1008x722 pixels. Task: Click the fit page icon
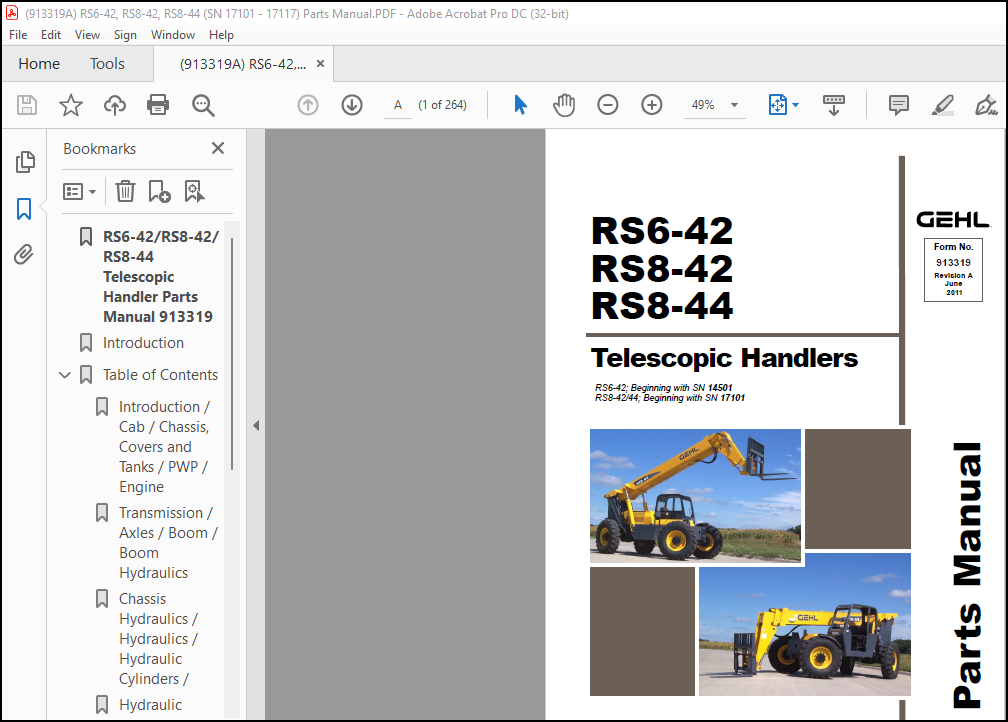[777, 105]
